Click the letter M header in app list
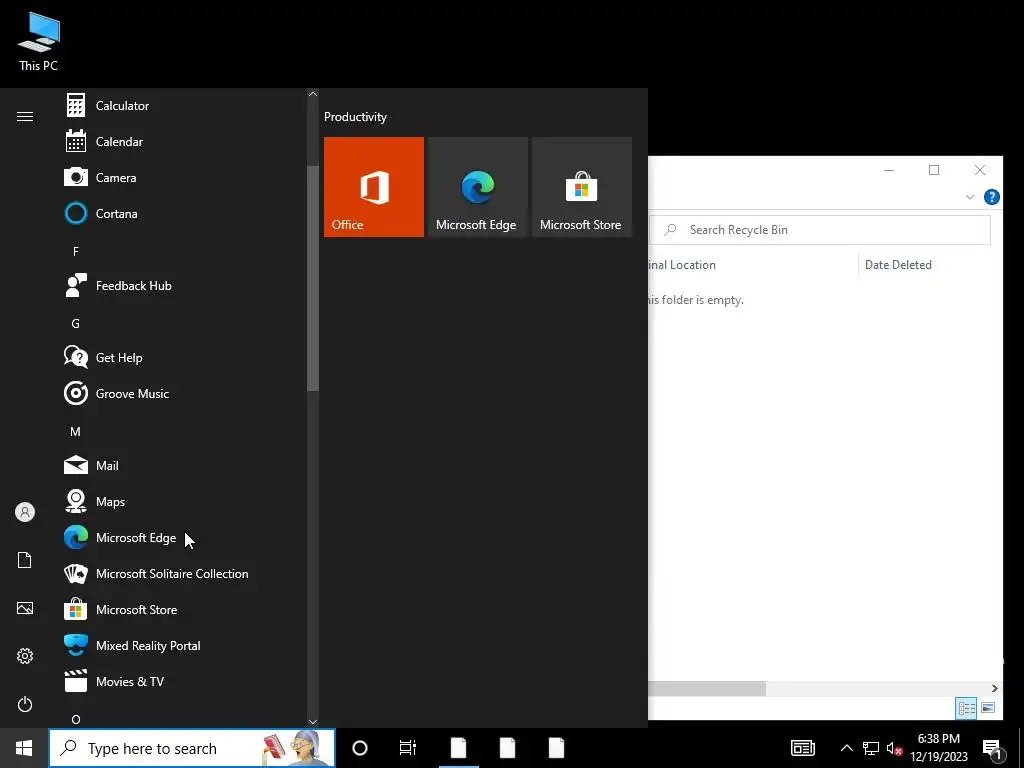 point(76,432)
